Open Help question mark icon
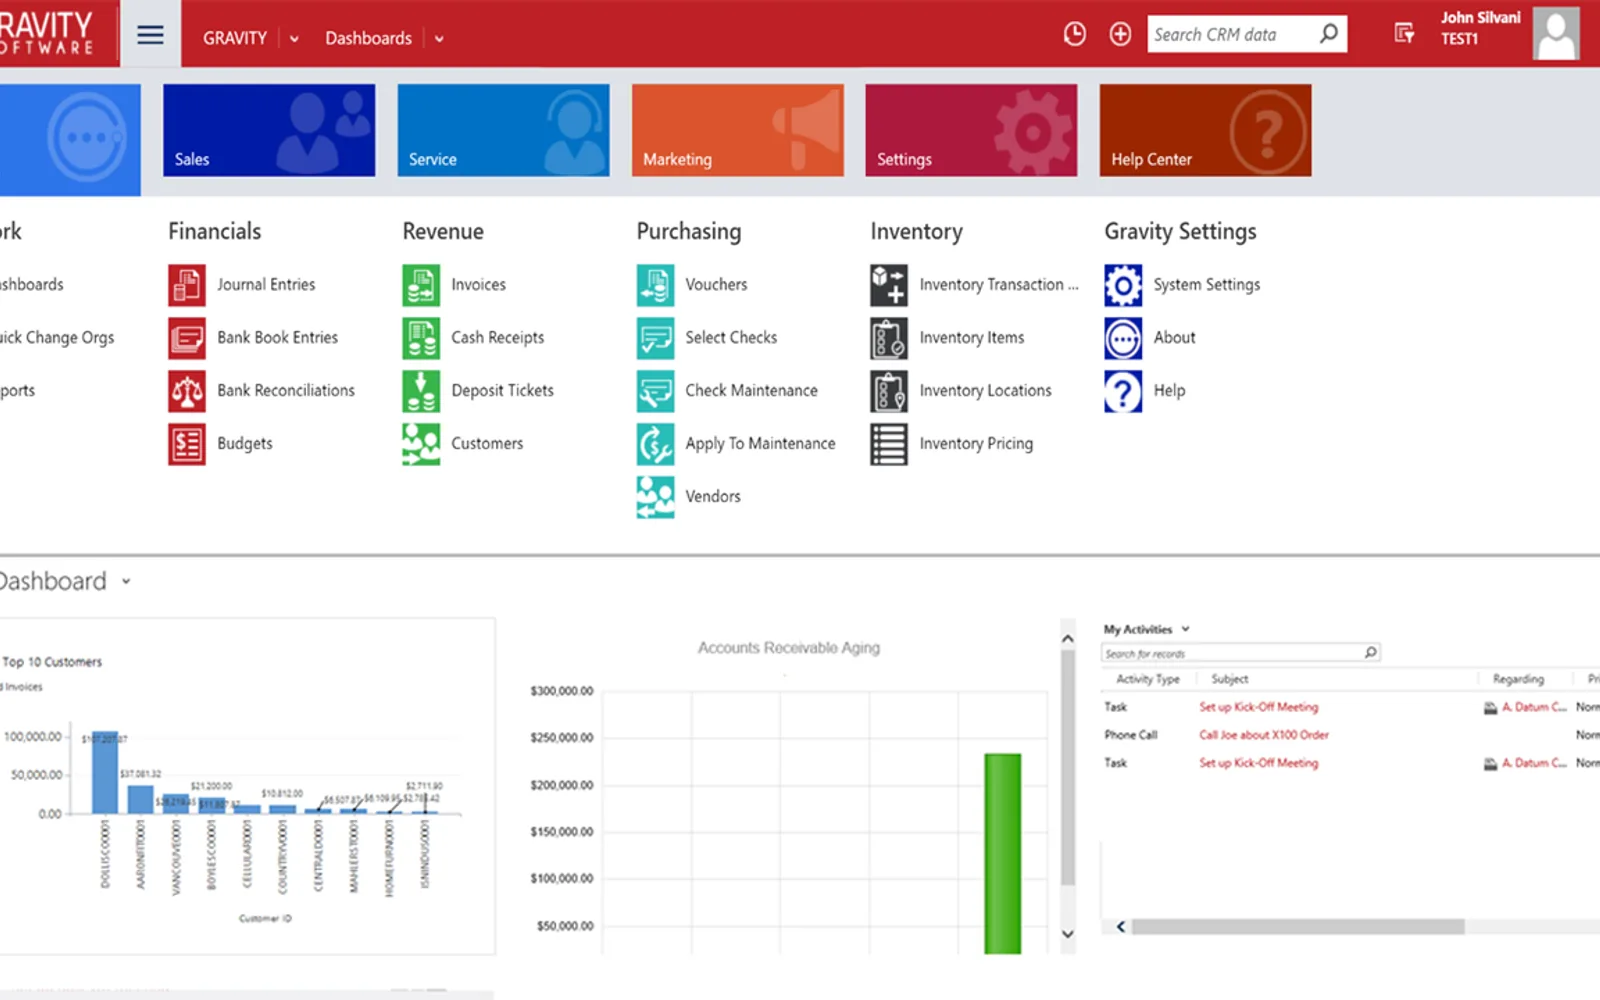Image resolution: width=1600 pixels, height=1000 pixels. point(1123,391)
